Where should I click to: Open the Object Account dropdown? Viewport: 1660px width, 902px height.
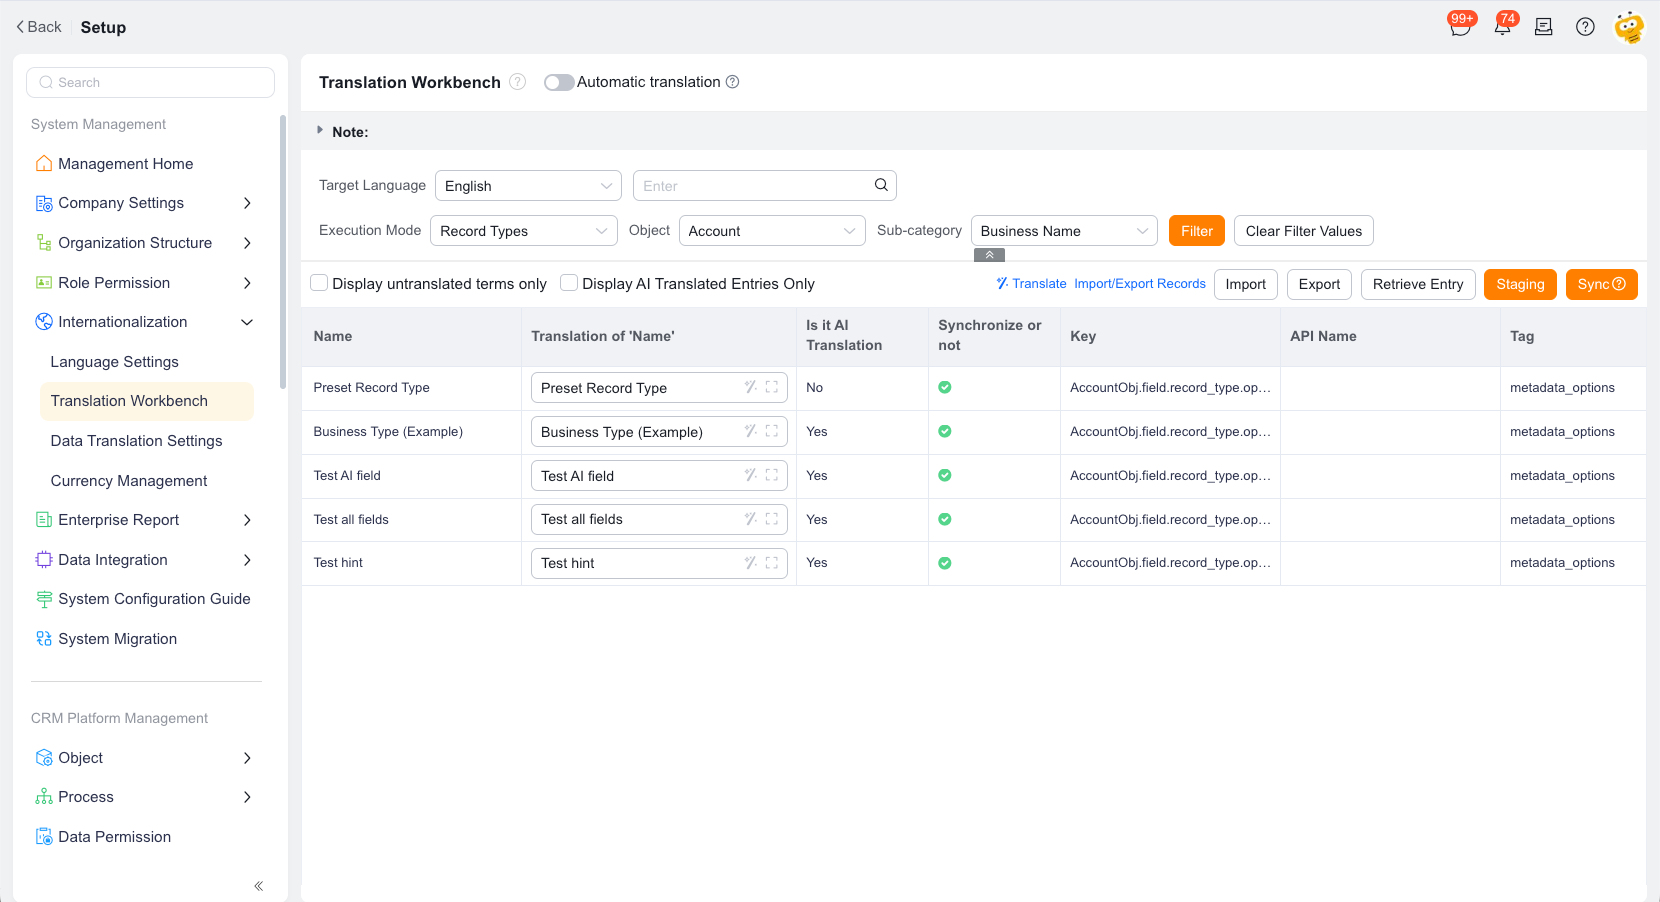(772, 231)
